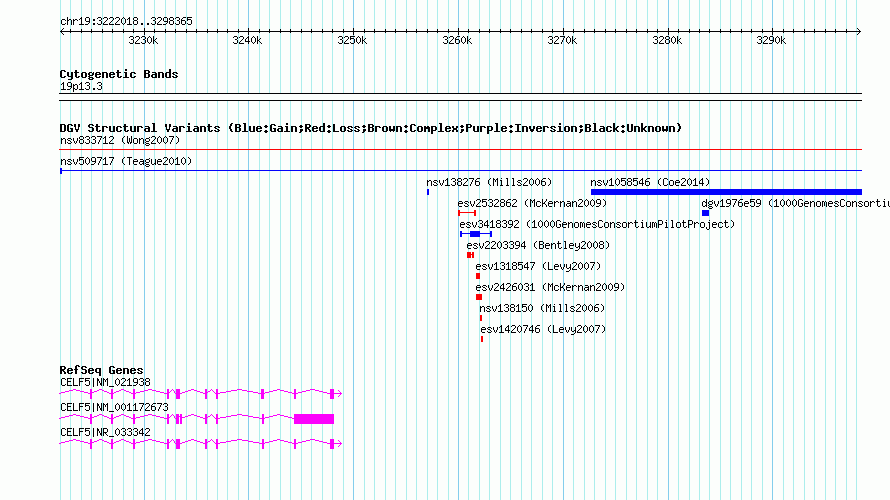Select the CELF5 NM_021938 transcript glyph
Image resolution: width=890 pixels, height=500 pixels.
click(200, 393)
